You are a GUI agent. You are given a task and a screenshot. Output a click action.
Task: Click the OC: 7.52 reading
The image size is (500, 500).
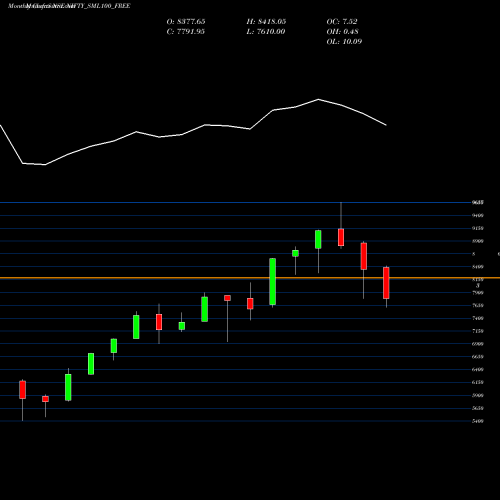342,22
